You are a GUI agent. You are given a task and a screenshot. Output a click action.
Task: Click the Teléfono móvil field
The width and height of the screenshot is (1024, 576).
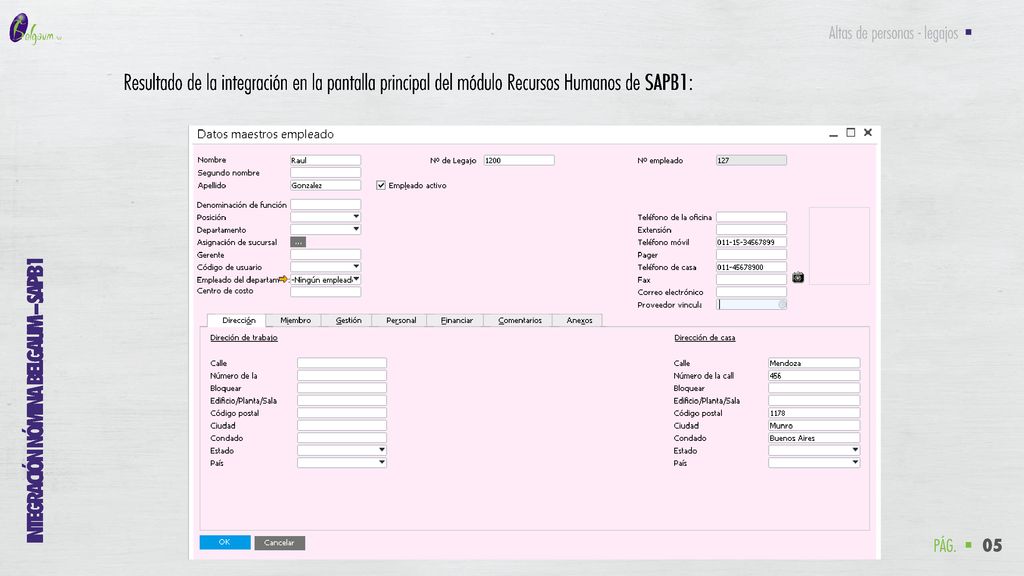click(751, 242)
